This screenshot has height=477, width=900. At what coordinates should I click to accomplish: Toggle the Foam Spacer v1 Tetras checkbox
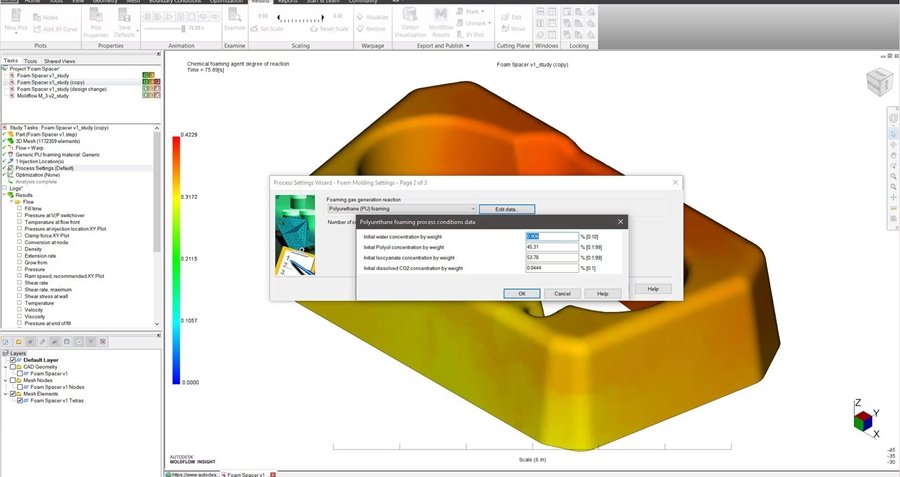click(x=20, y=401)
